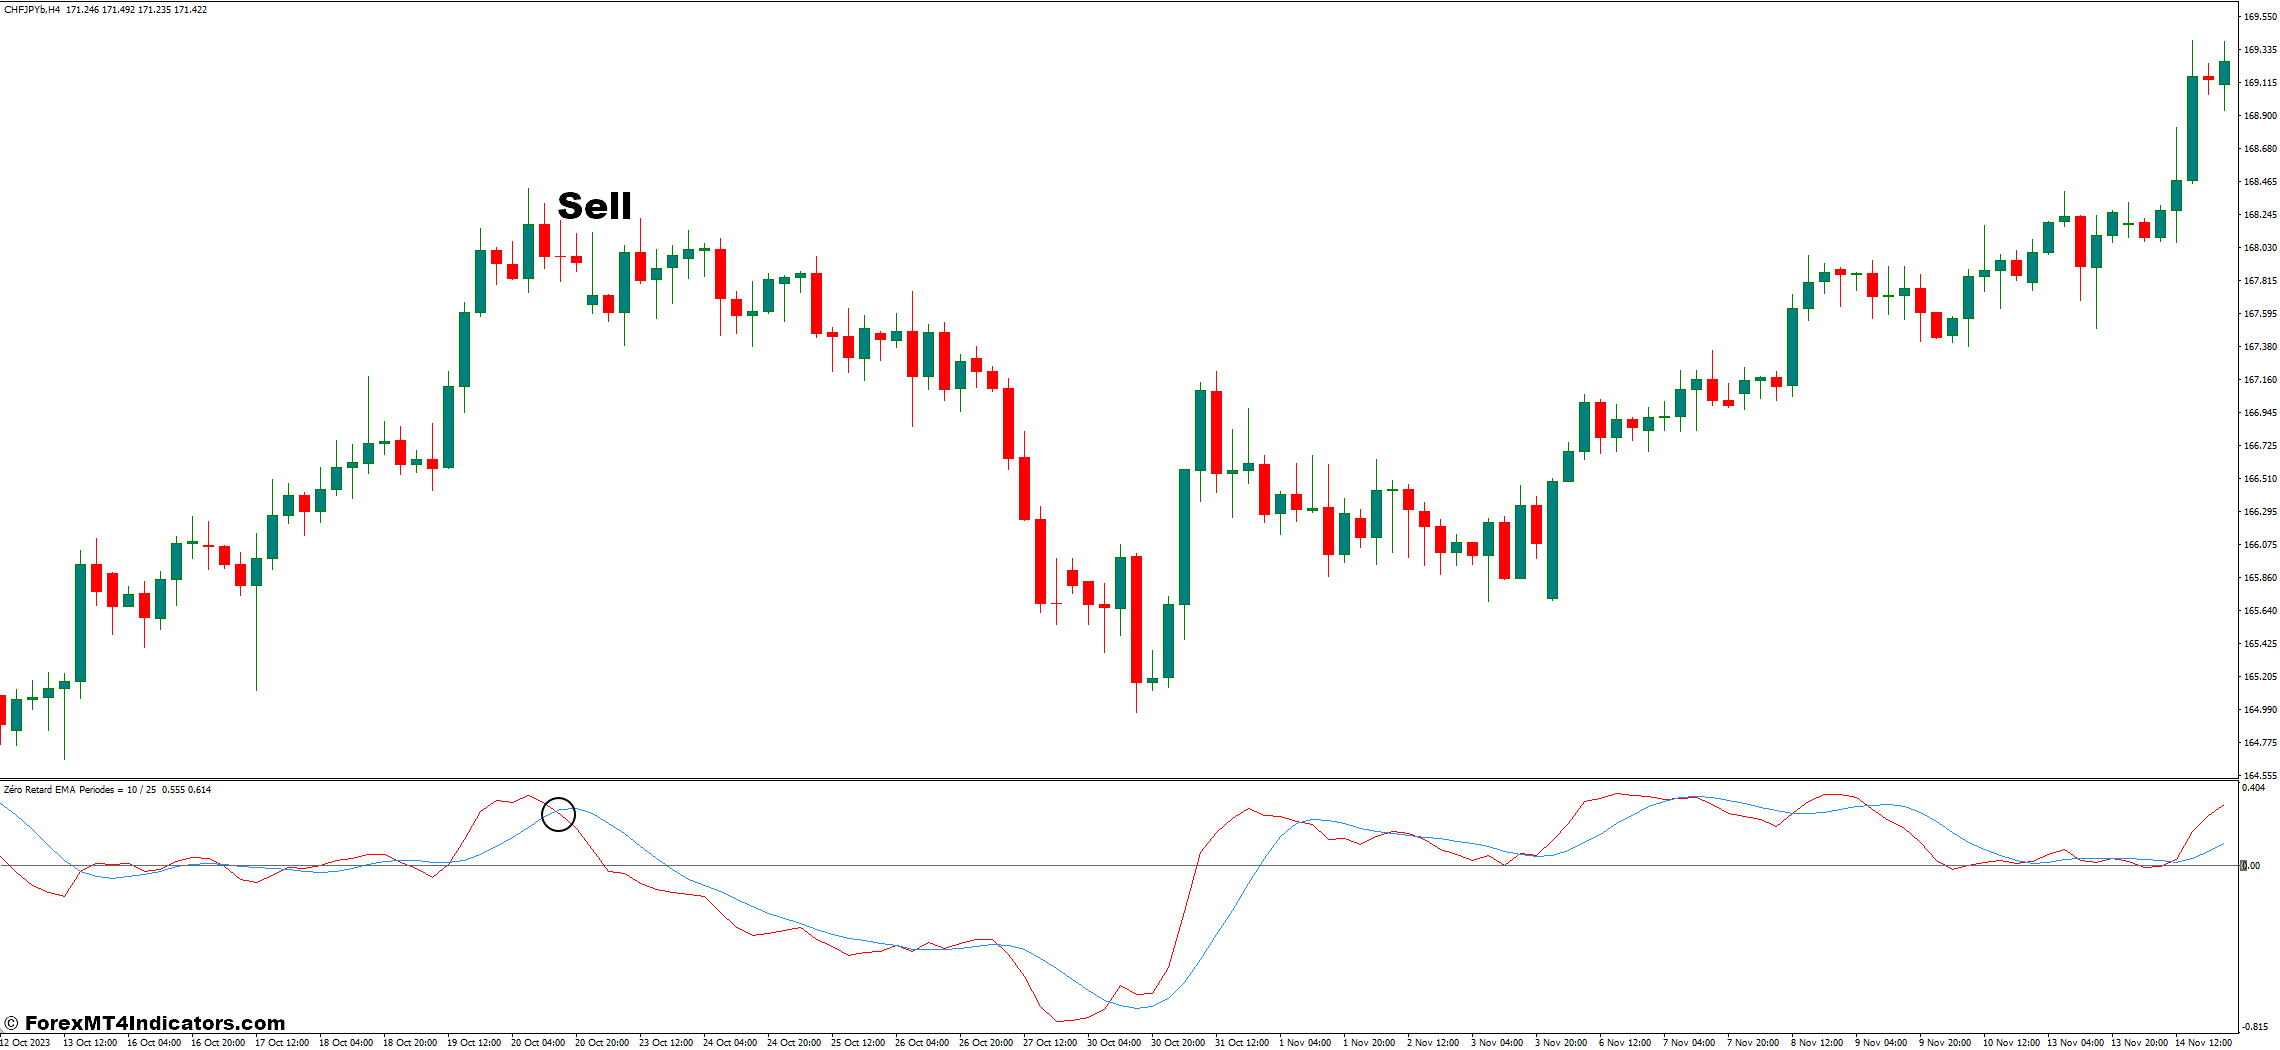Select the 1 Nov 04:00 time label
The height and width of the screenshot is (1050, 2280).
pyautogui.click(x=1305, y=1043)
